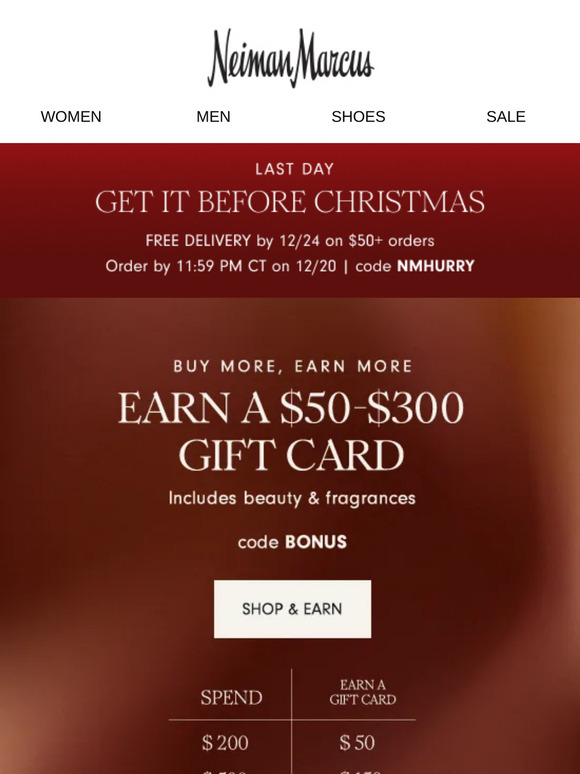580x774 pixels.
Task: Click the $50 gift card value
Action: (x=357, y=743)
